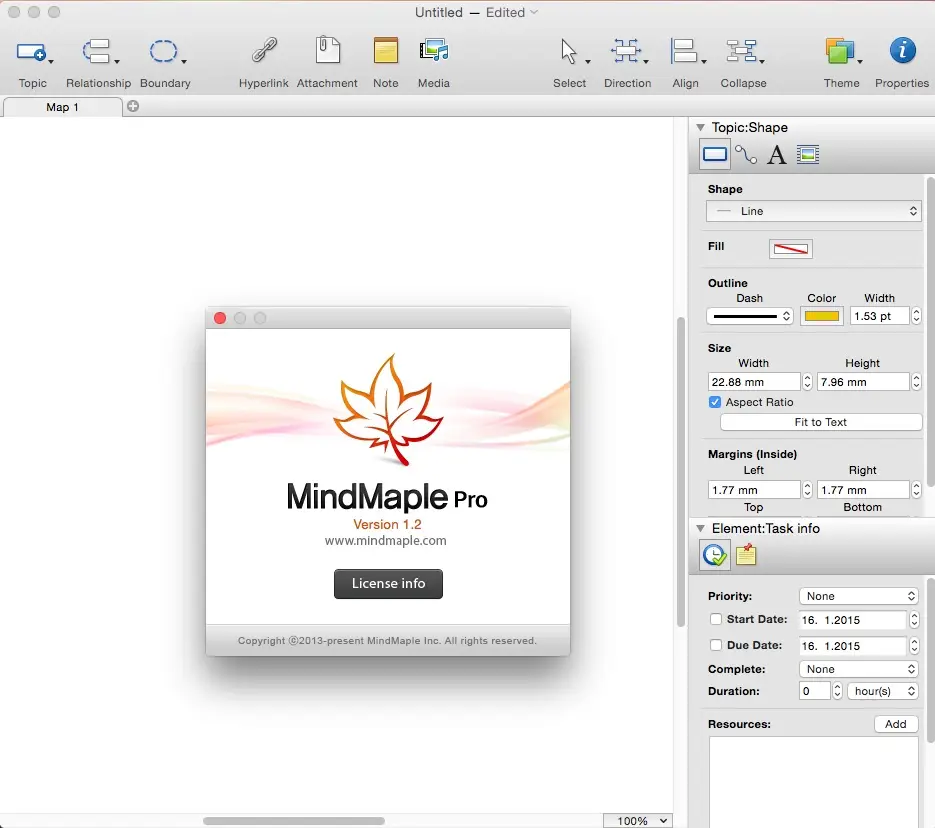This screenshot has height=828, width=935.
Task: Click the Attachment paperclip icon
Action: (327, 50)
